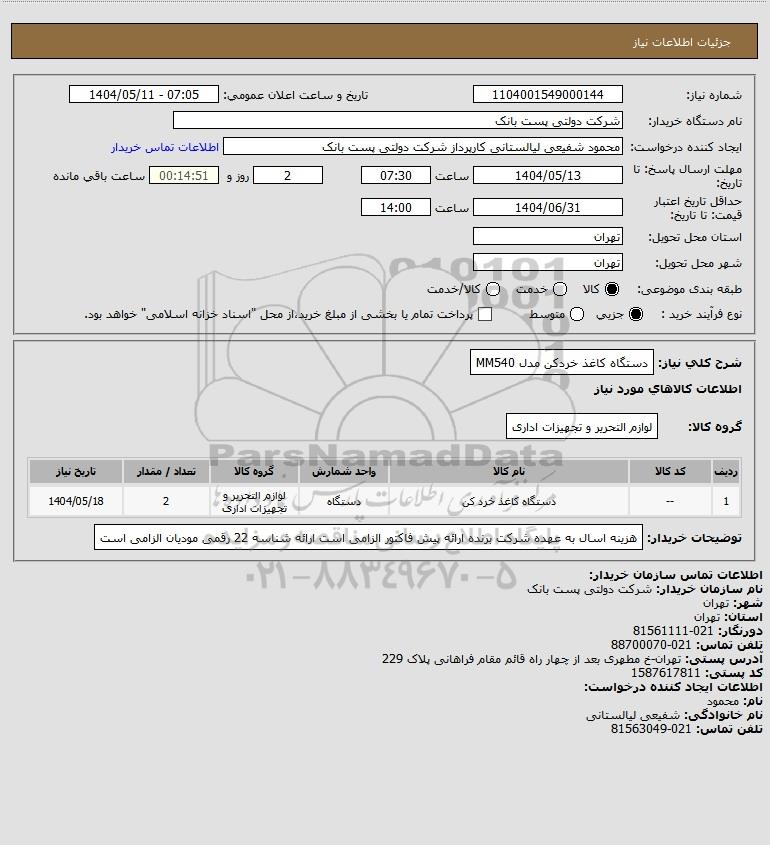Click the phone number 88700070-021
The width and height of the screenshot is (770, 845).
click(651, 645)
